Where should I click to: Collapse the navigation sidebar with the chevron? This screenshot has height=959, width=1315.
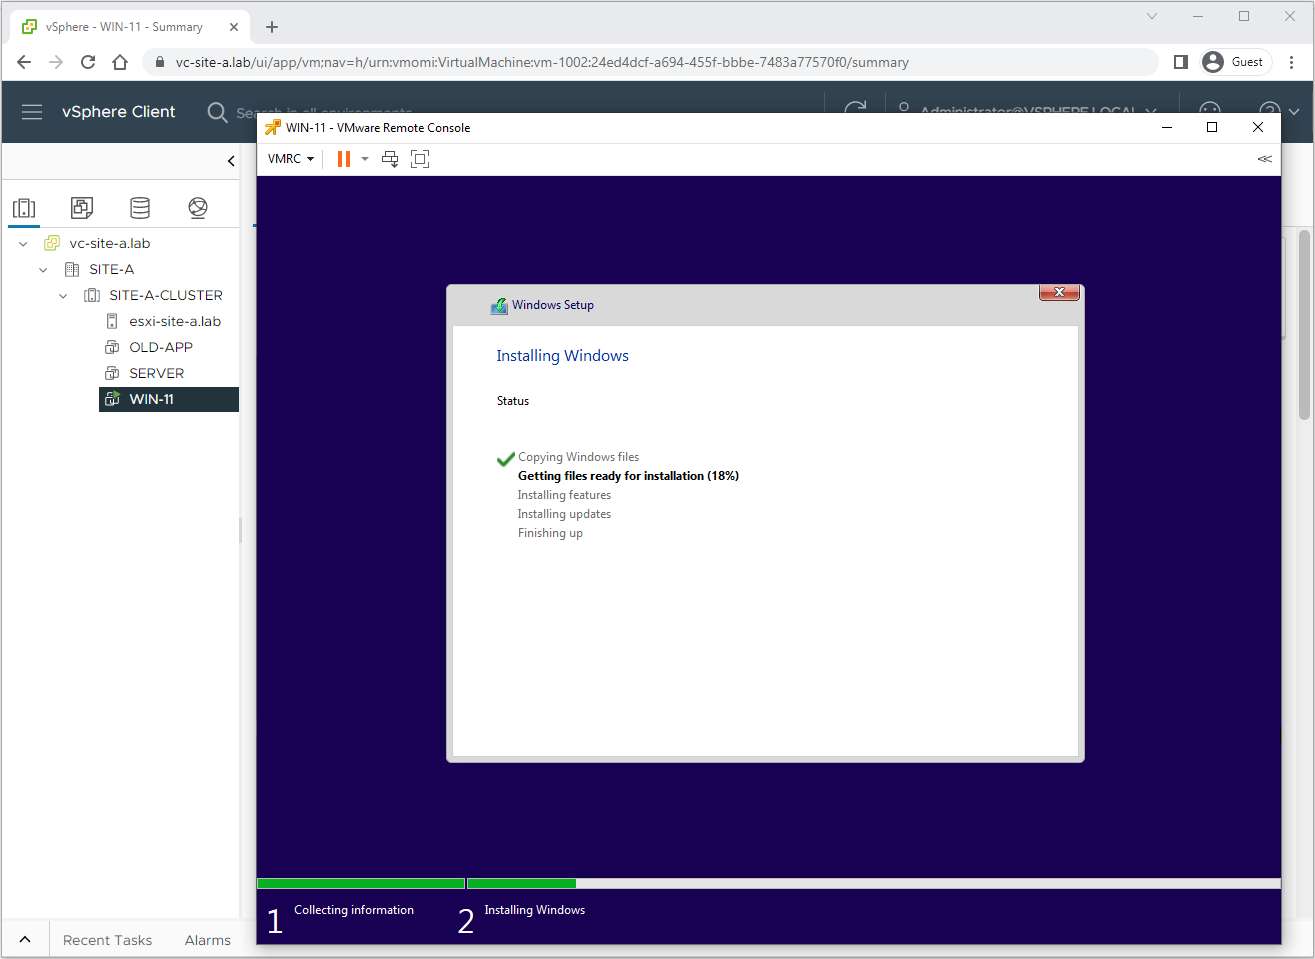tap(231, 161)
